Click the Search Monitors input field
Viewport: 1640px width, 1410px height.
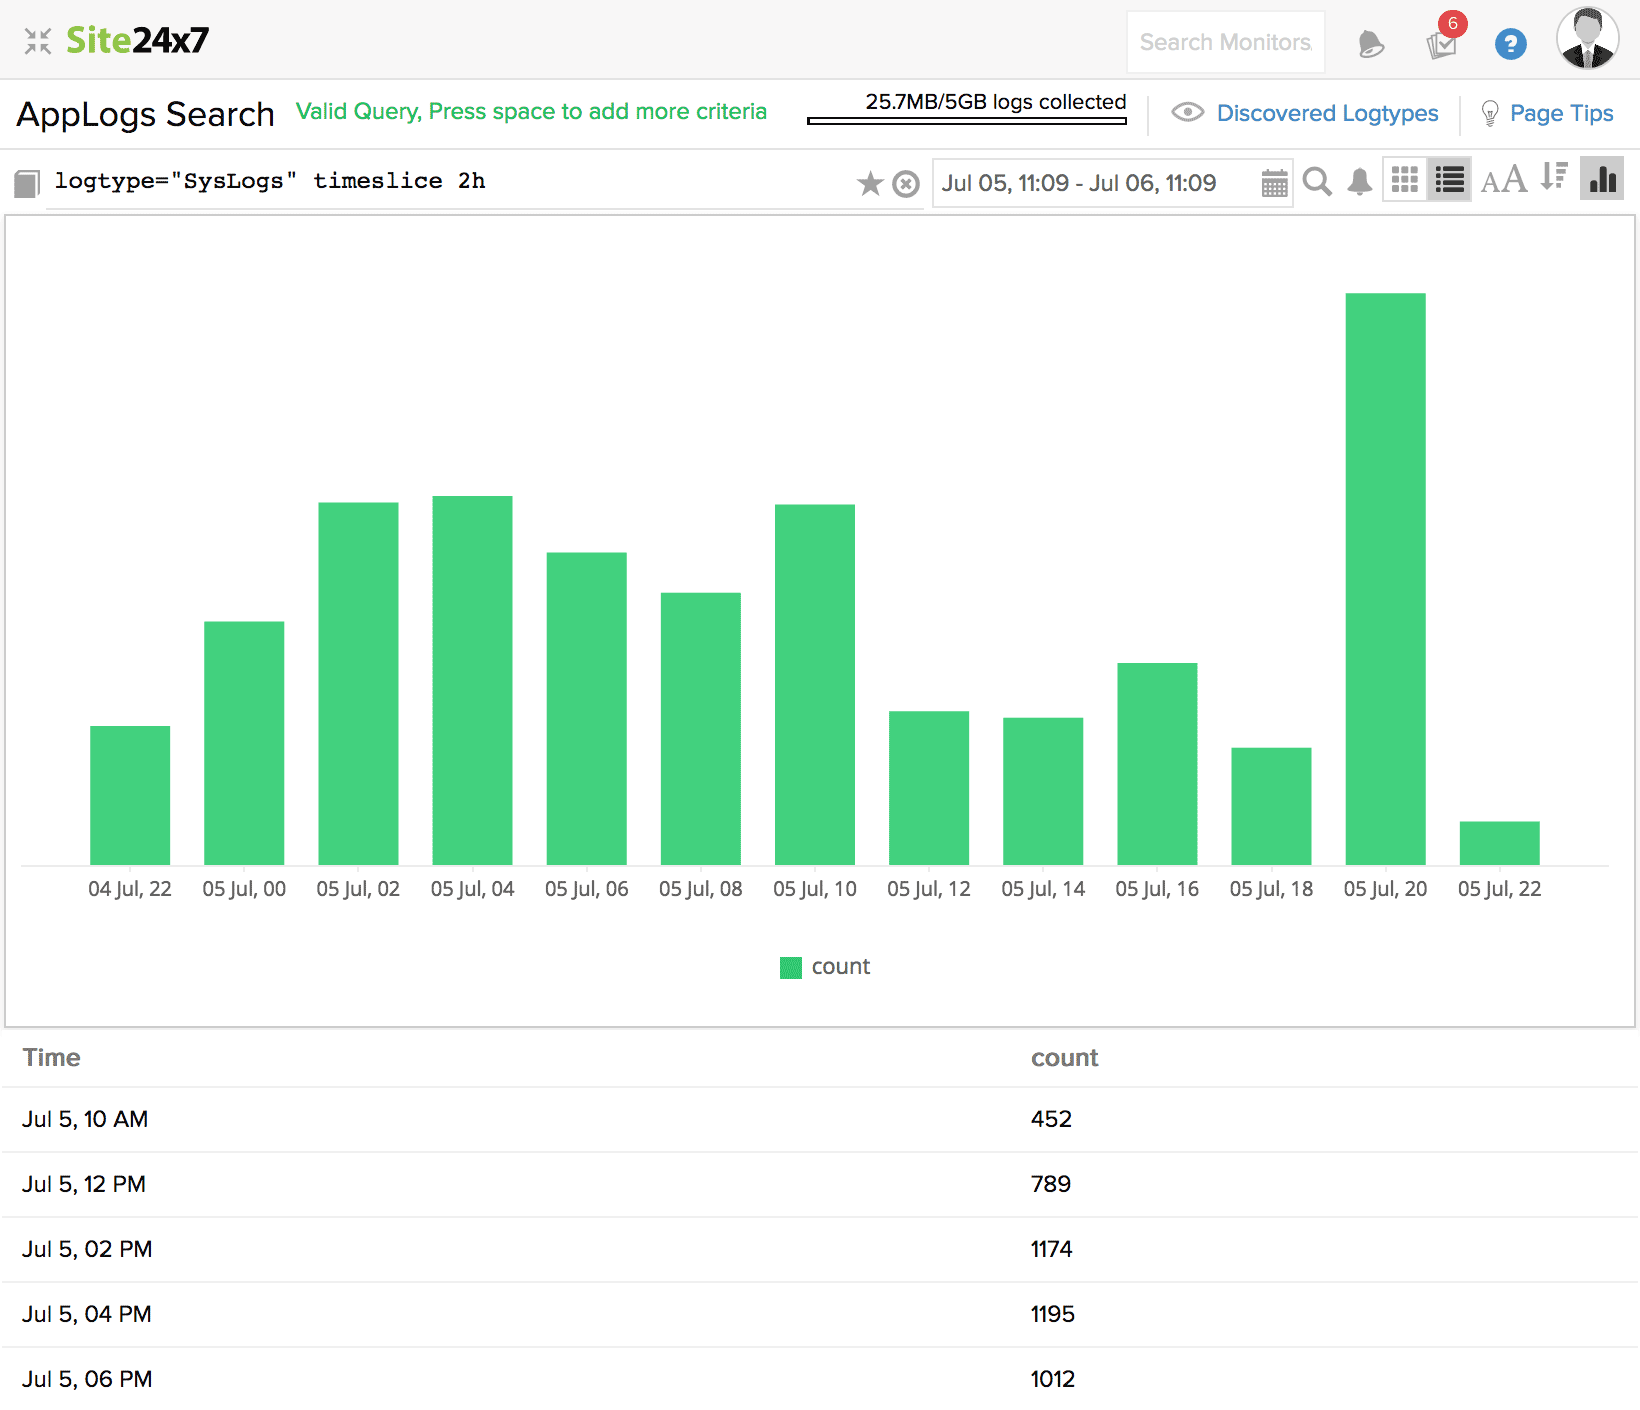tap(1225, 42)
